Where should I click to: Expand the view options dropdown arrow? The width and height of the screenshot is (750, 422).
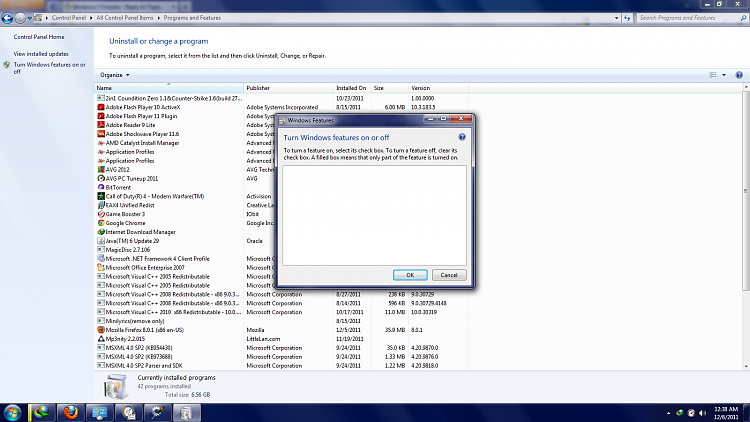(724, 75)
